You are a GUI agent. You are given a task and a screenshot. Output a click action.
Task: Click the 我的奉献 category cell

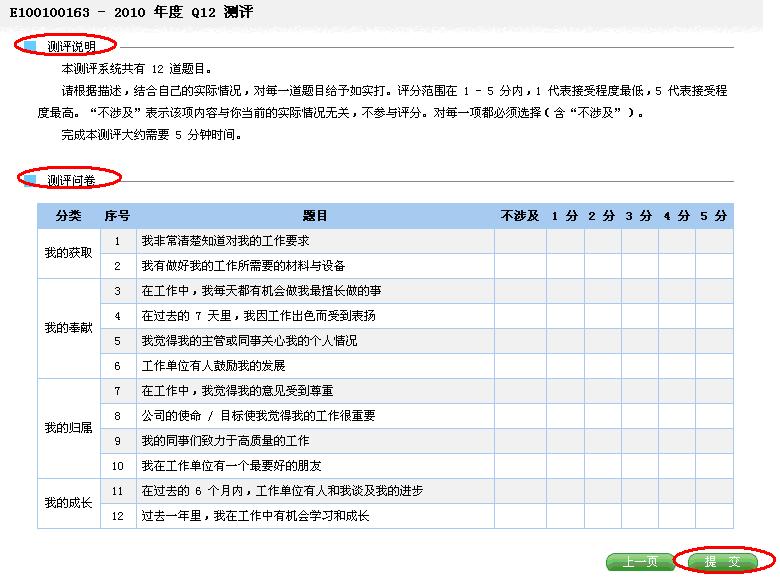pyautogui.click(x=68, y=328)
